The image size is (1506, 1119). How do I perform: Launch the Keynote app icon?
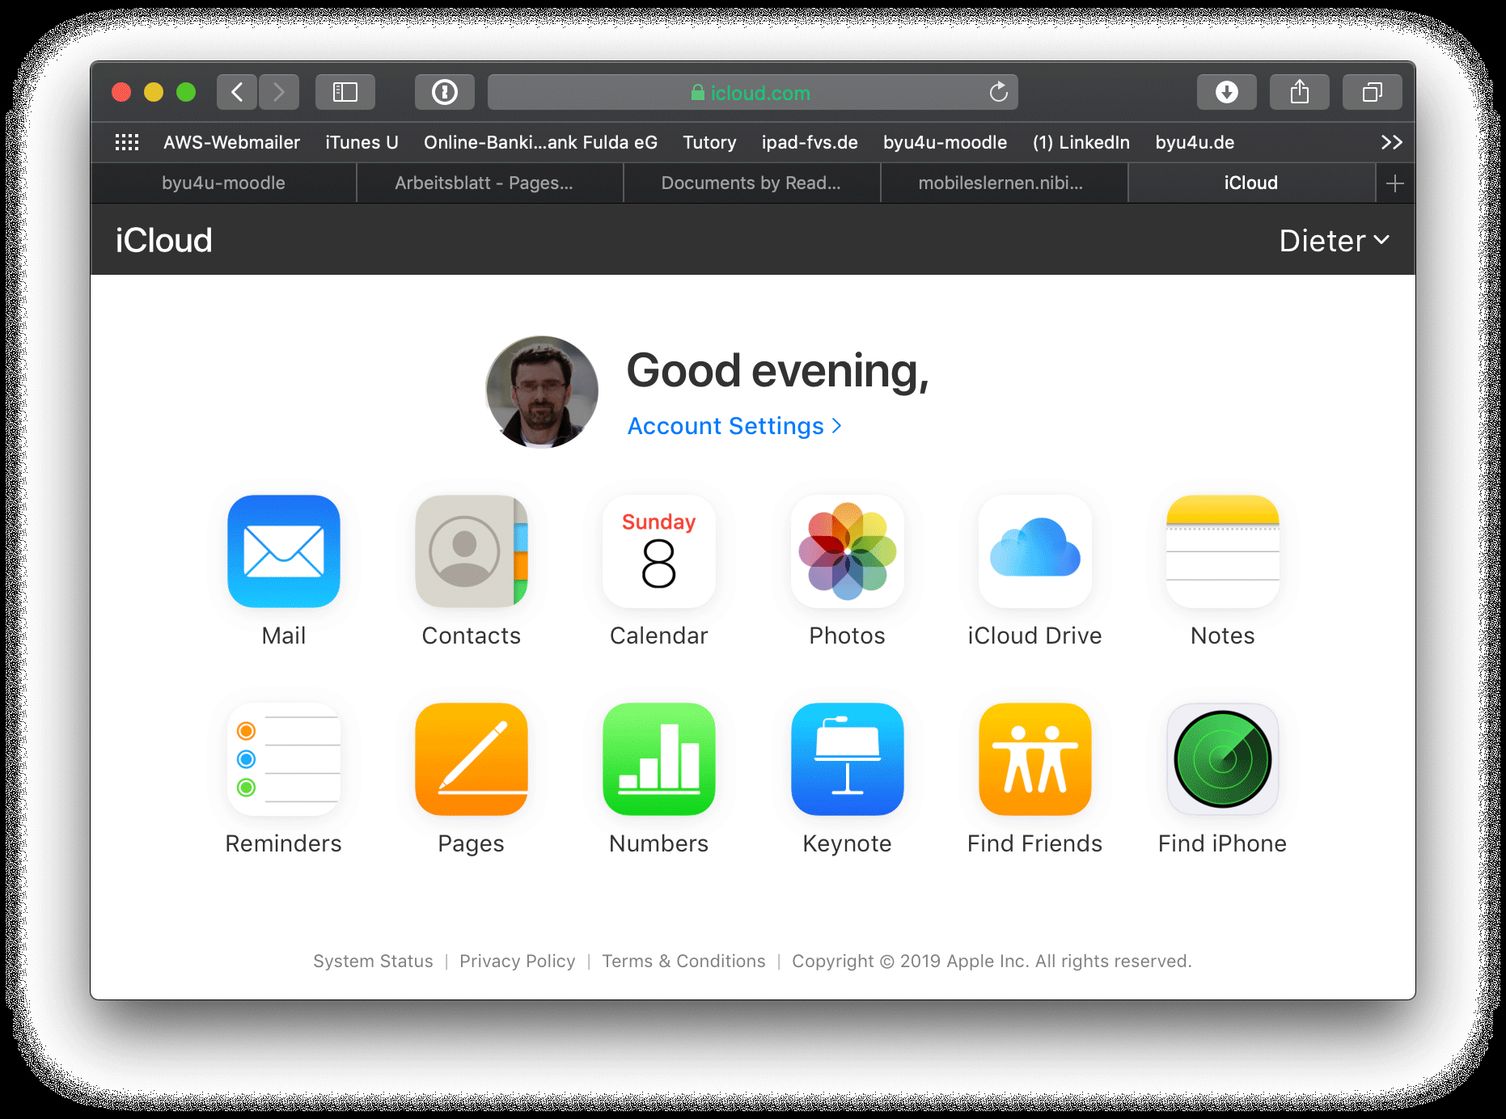point(847,759)
